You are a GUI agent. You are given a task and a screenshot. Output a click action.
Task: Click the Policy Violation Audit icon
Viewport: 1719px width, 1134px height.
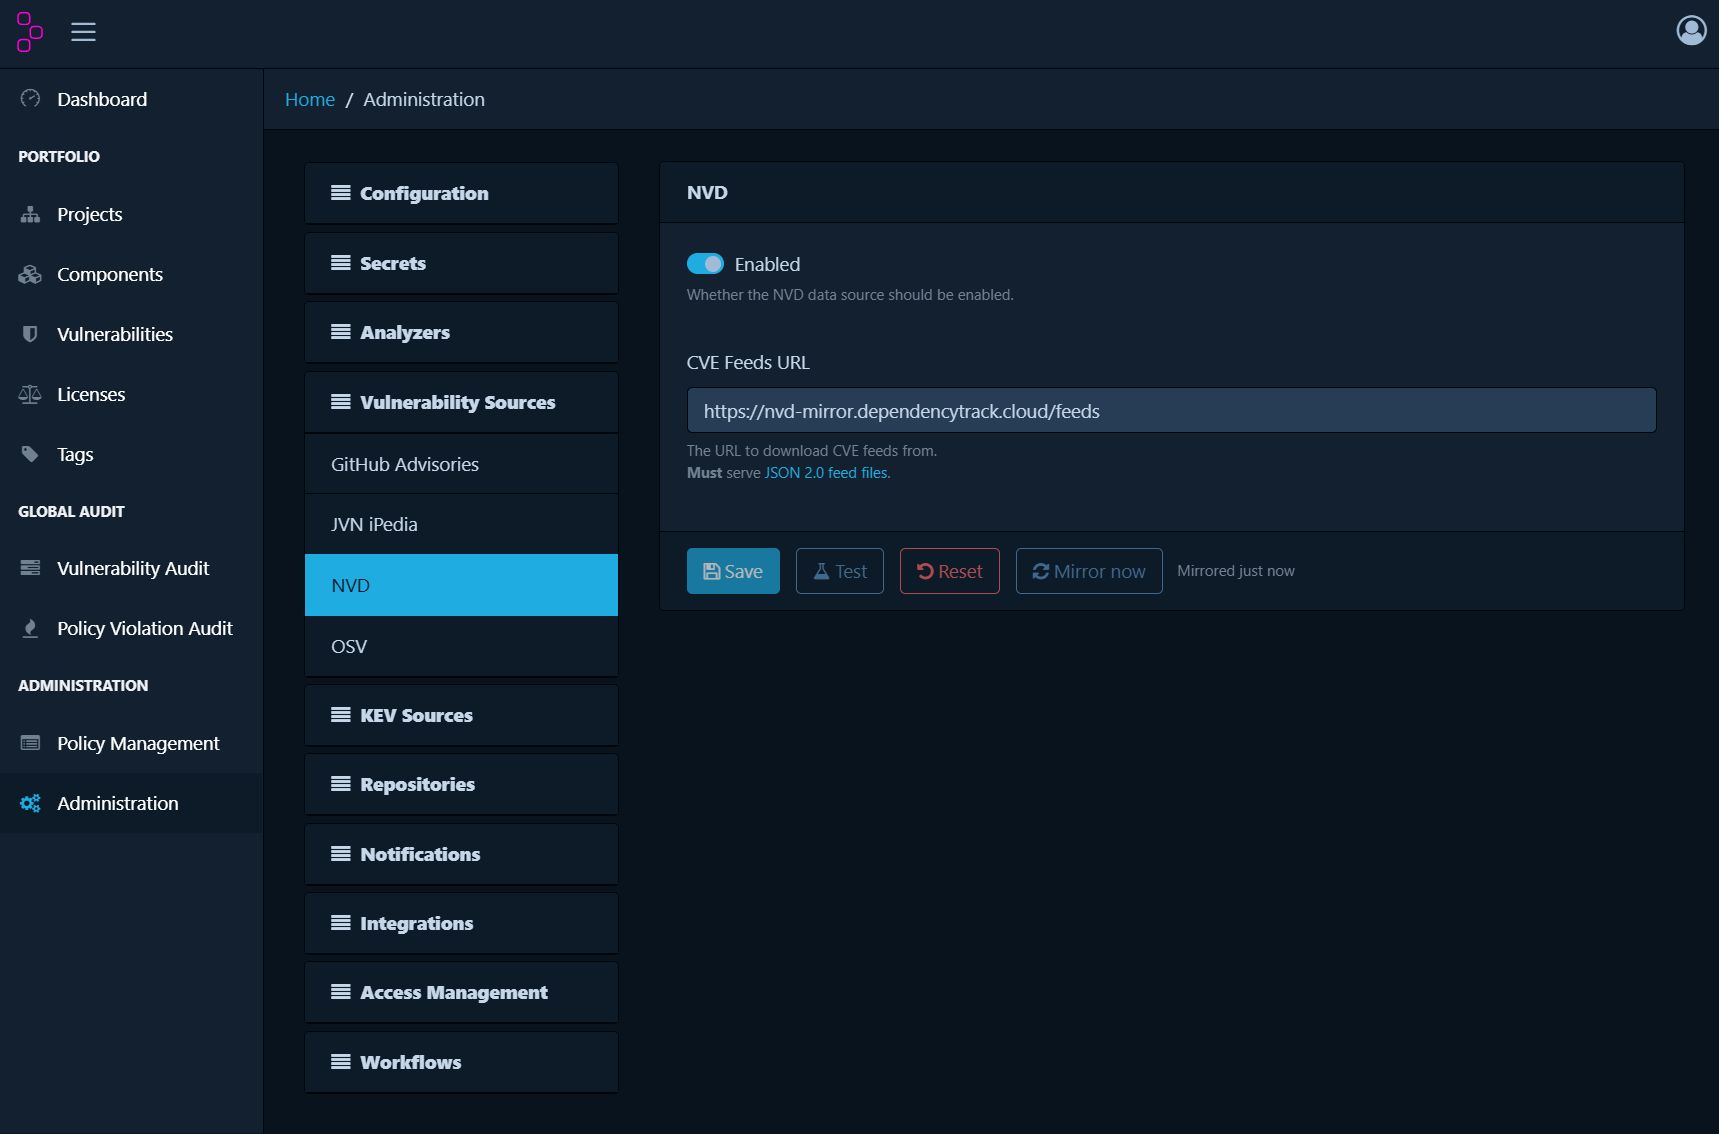pos(30,628)
